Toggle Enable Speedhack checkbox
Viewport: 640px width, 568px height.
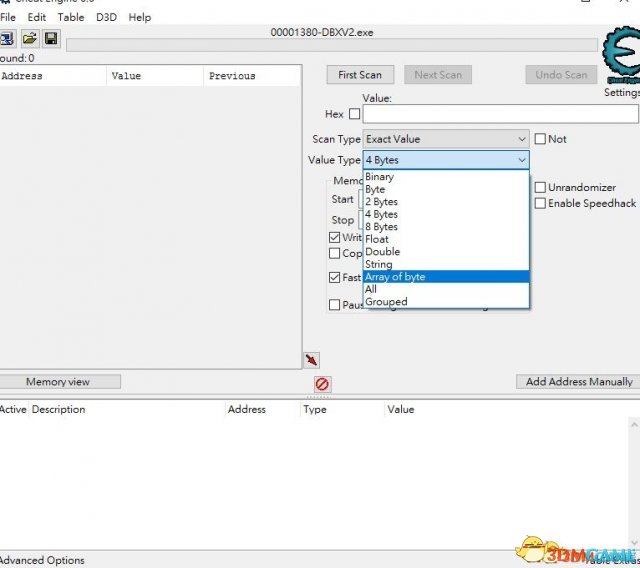pyautogui.click(x=540, y=203)
